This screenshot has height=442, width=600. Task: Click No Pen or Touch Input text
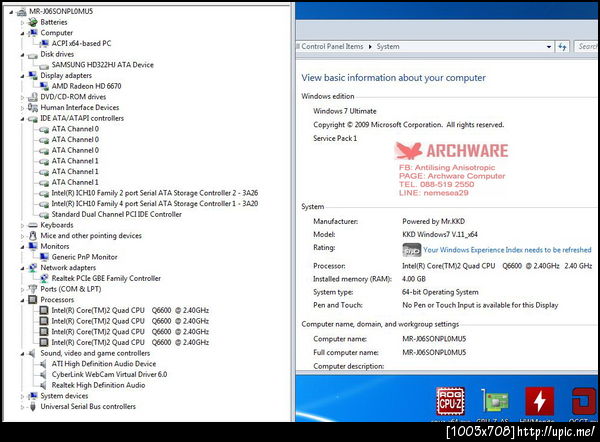tap(480, 305)
